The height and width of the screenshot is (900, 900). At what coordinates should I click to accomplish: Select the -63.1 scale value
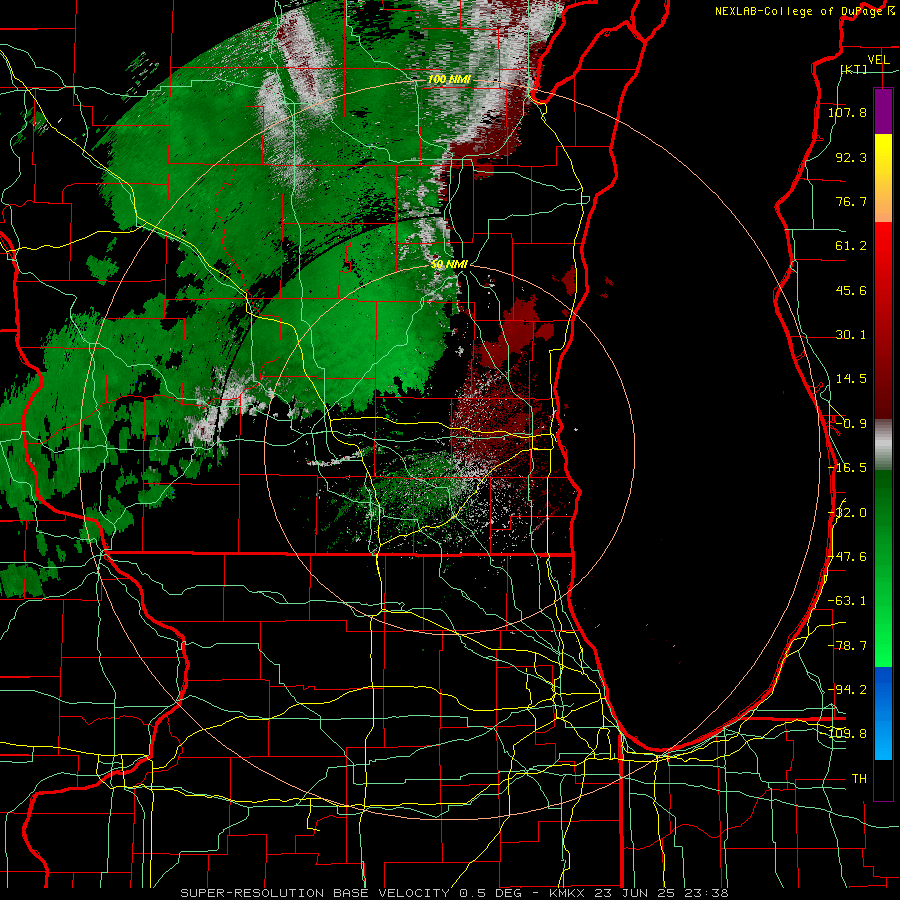click(x=847, y=601)
